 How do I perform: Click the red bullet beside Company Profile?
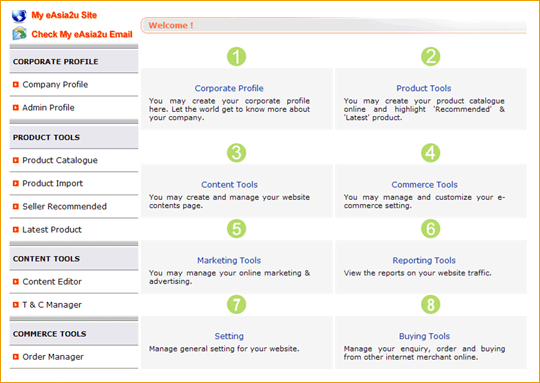click(x=15, y=84)
